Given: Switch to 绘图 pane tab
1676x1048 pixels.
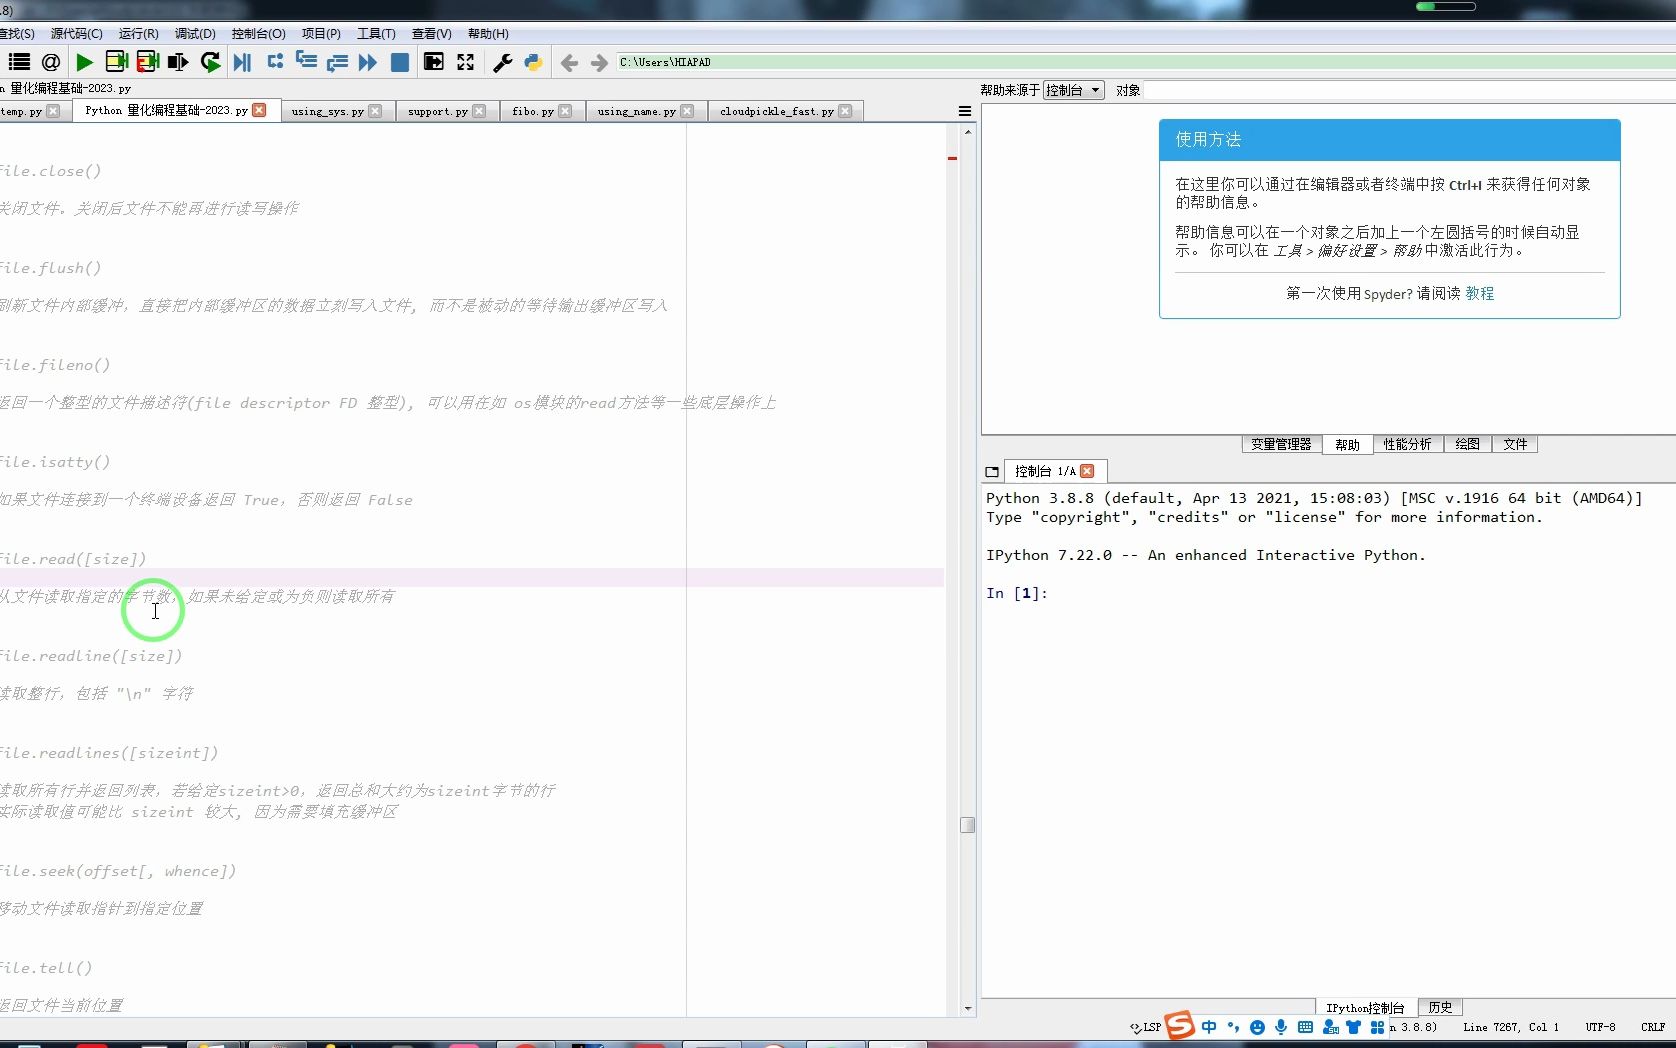Looking at the screenshot, I should click(x=1467, y=445).
